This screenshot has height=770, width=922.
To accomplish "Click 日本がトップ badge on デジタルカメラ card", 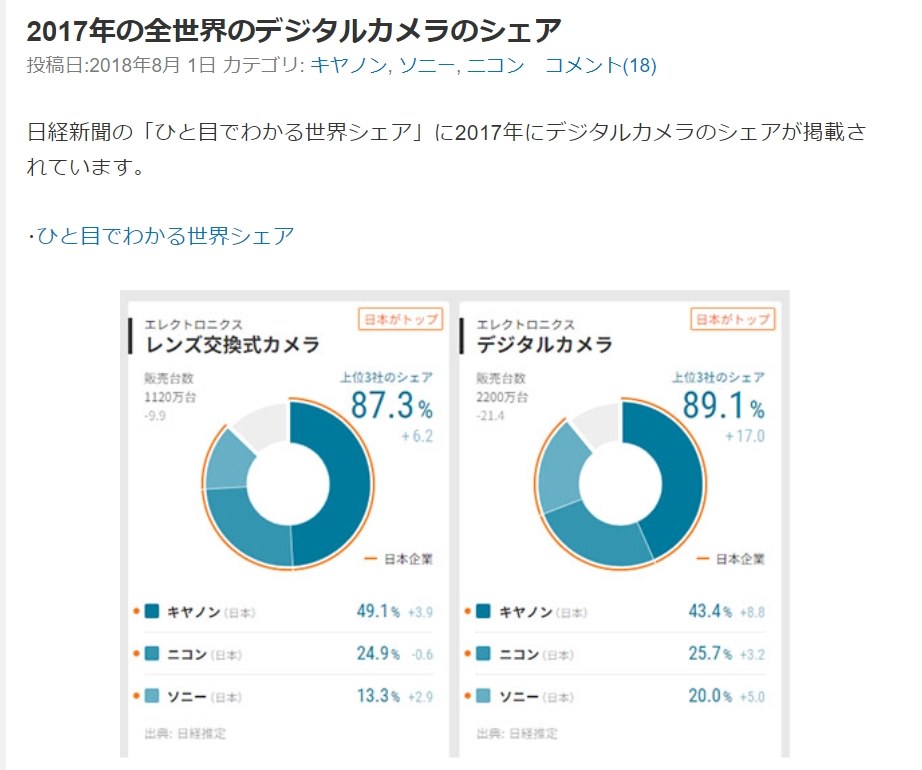I will (x=733, y=319).
